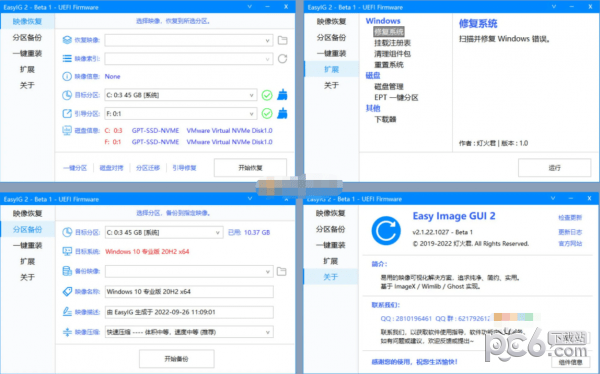600x374 pixels.
Task: Select 修复系统 in the Windows tools list
Action: [x=389, y=32]
